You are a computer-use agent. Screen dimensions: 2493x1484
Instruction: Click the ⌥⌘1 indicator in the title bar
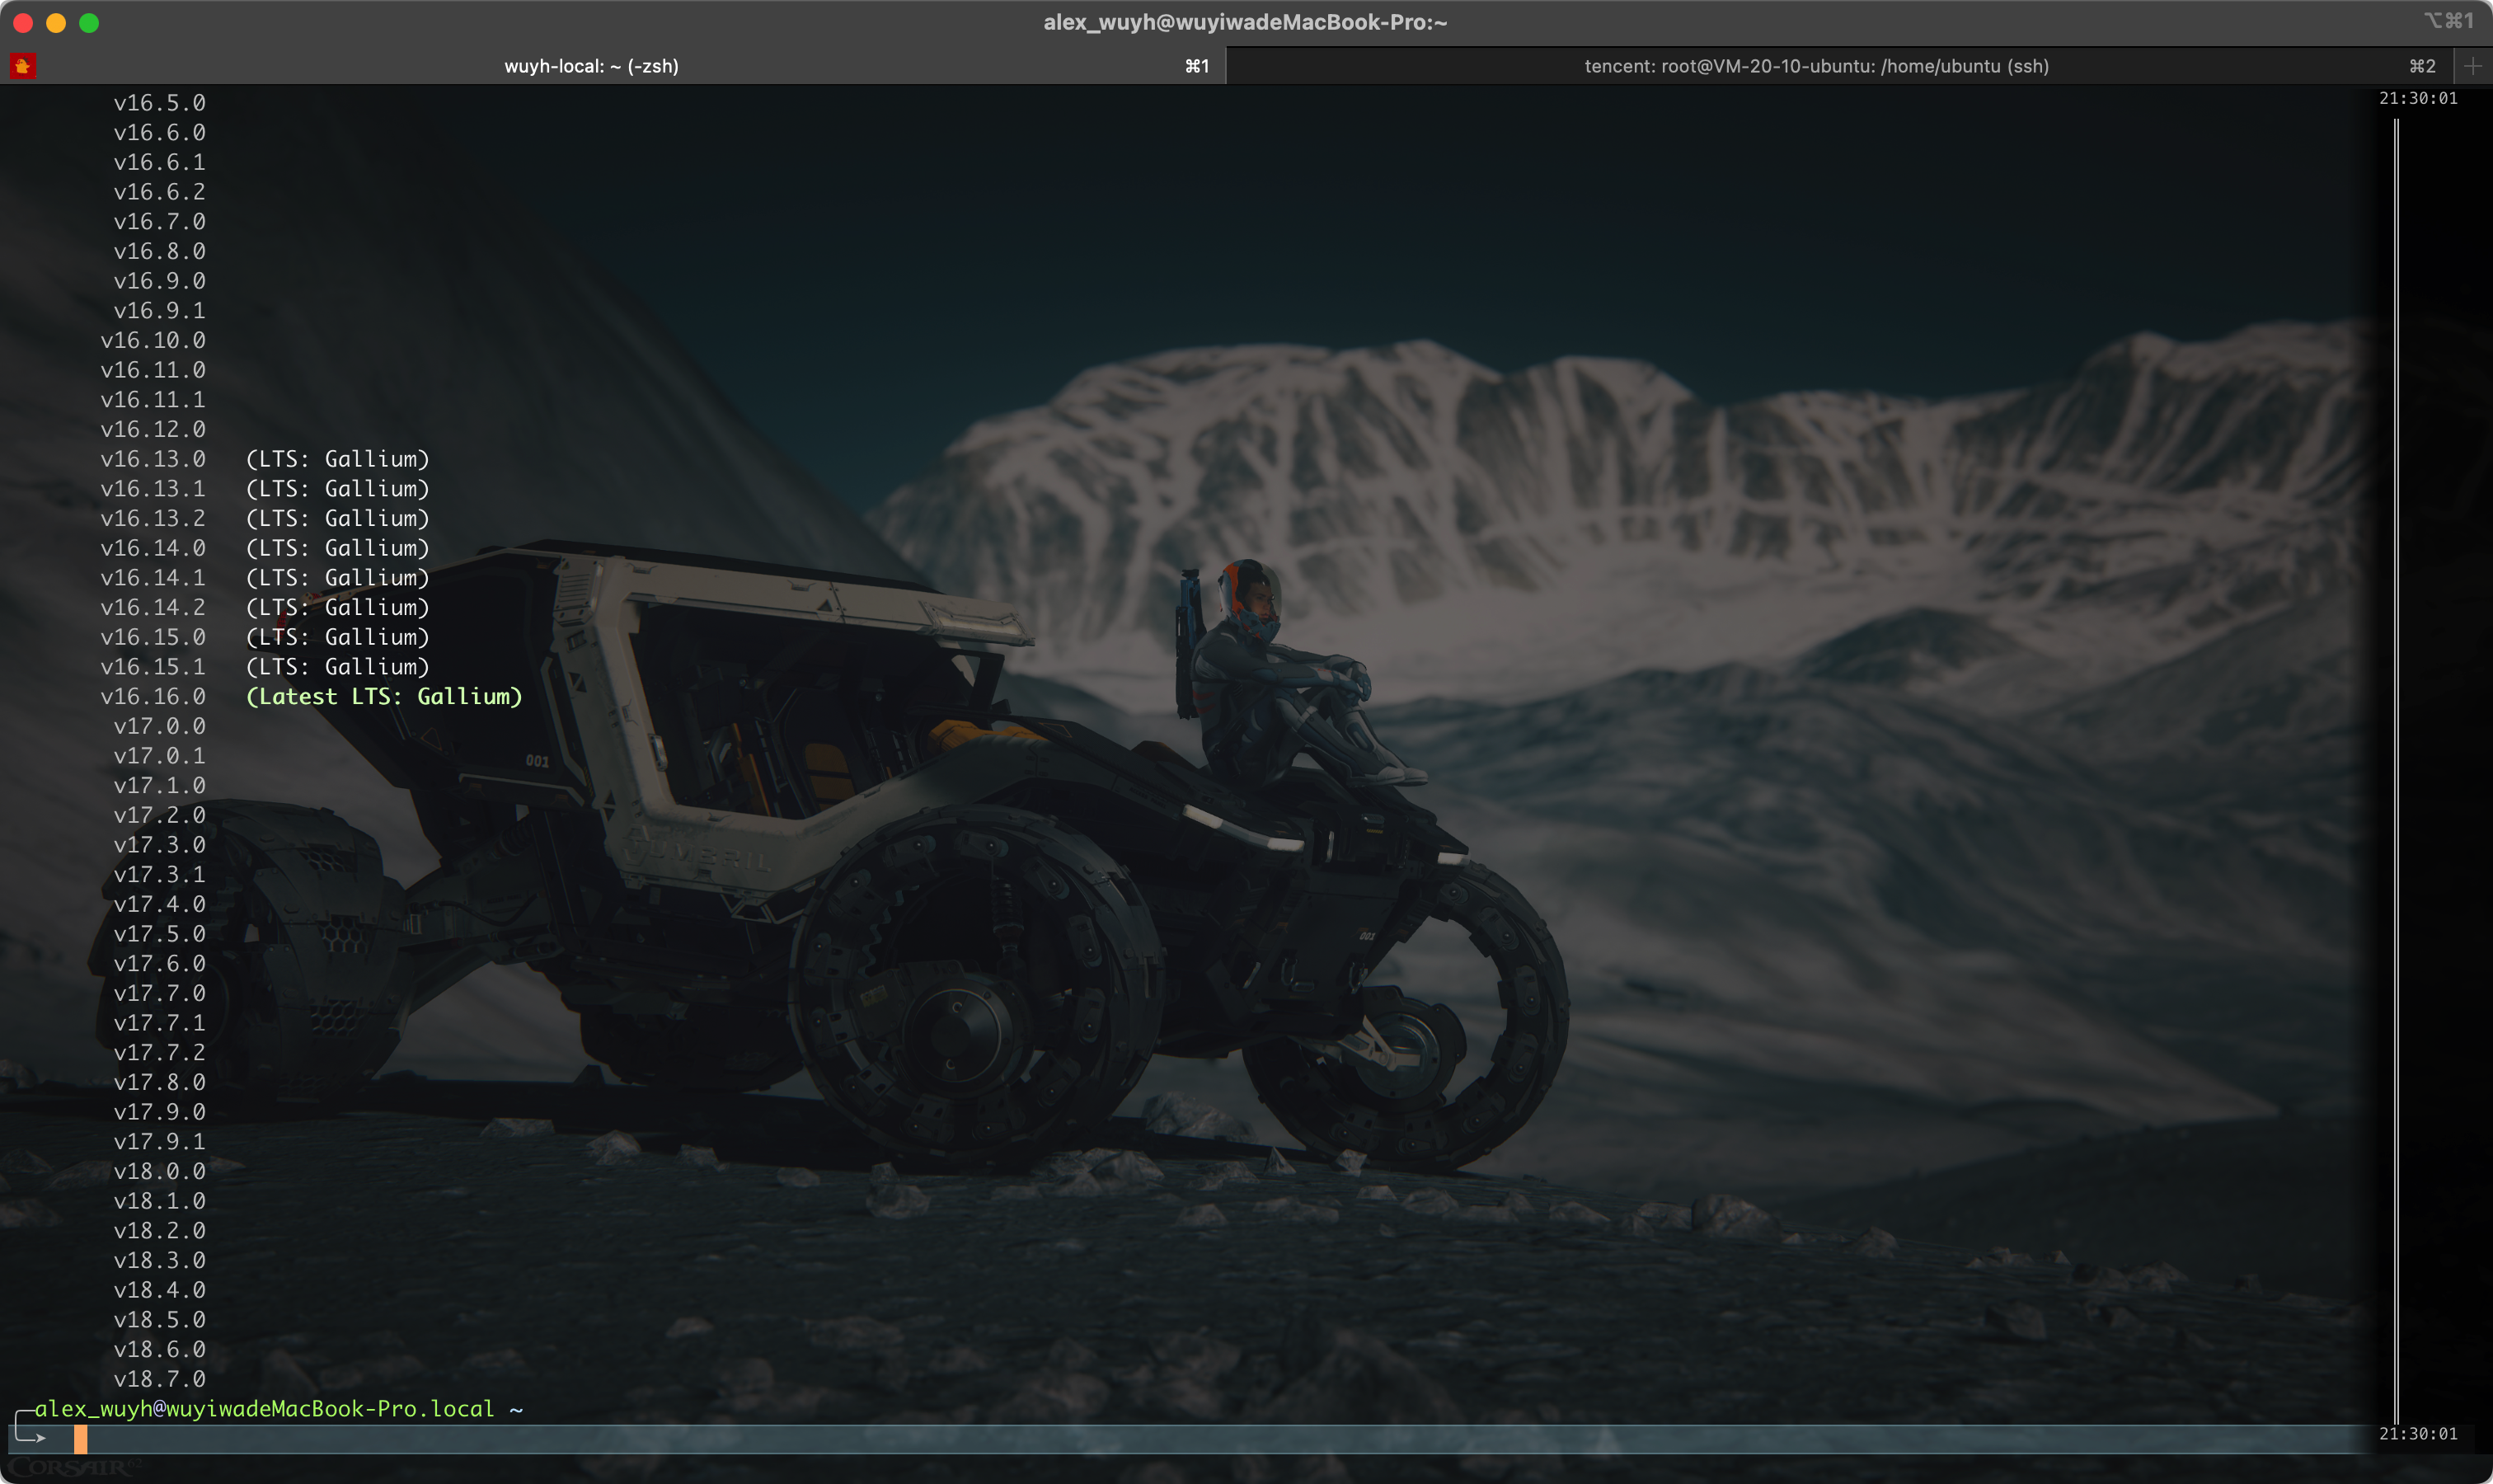click(2448, 21)
